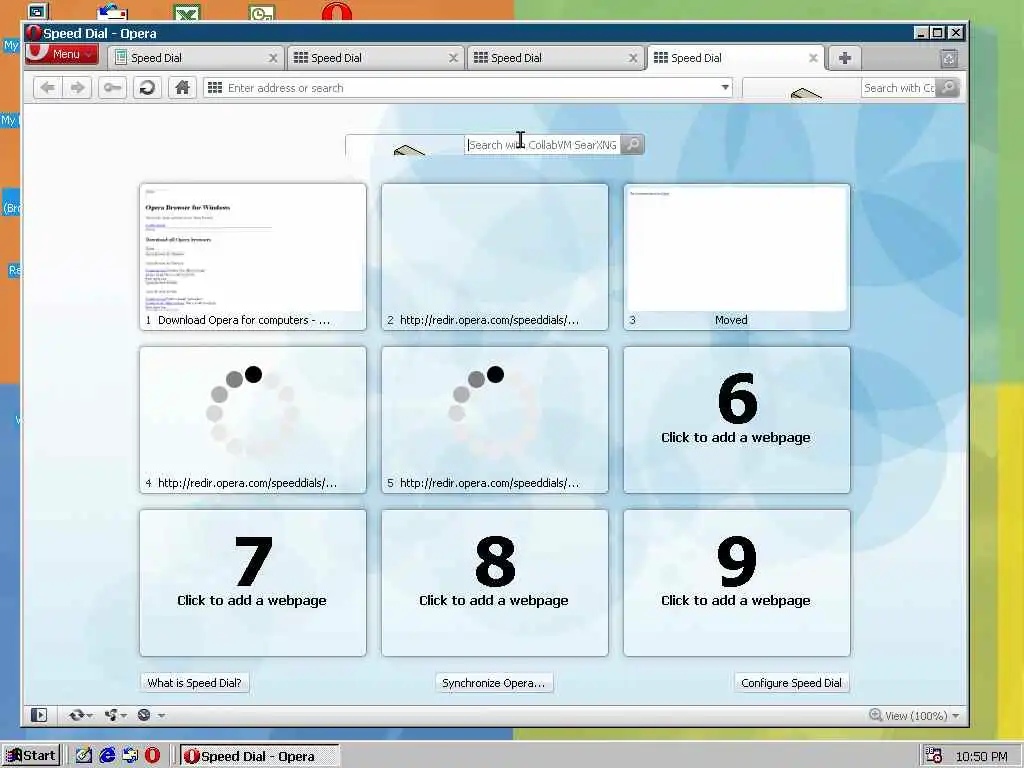Image resolution: width=1024 pixels, height=768 pixels.
Task: Expand the address bar history dropdown arrow
Action: 725,88
